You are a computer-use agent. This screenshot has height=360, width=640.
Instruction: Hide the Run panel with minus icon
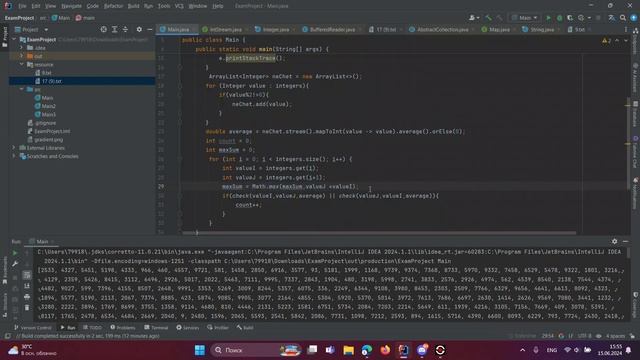click(x=625, y=242)
